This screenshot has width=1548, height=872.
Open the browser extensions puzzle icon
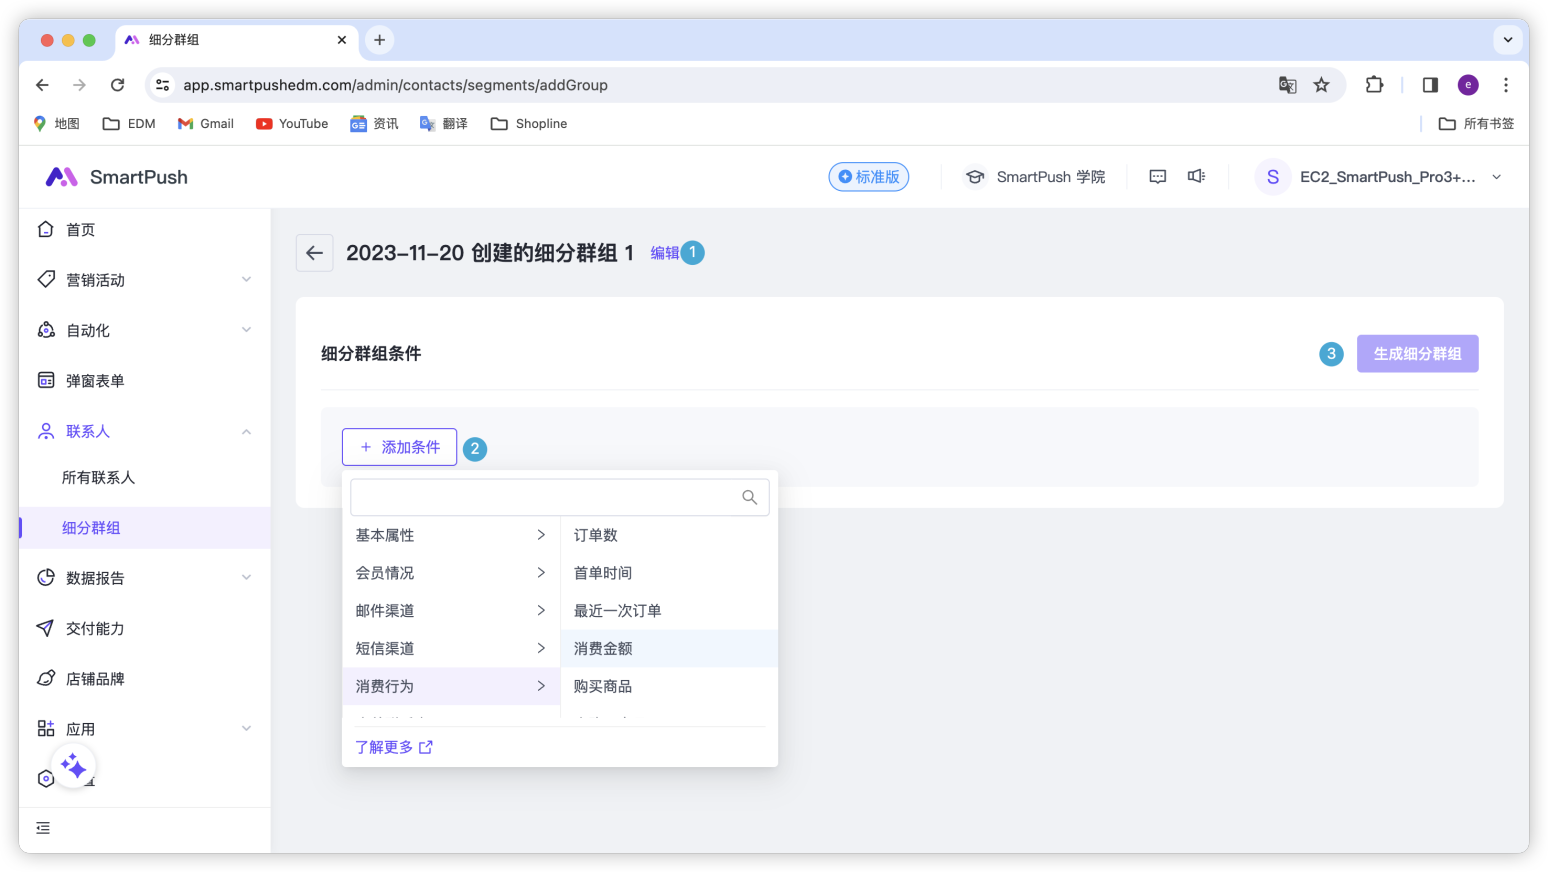(x=1374, y=85)
